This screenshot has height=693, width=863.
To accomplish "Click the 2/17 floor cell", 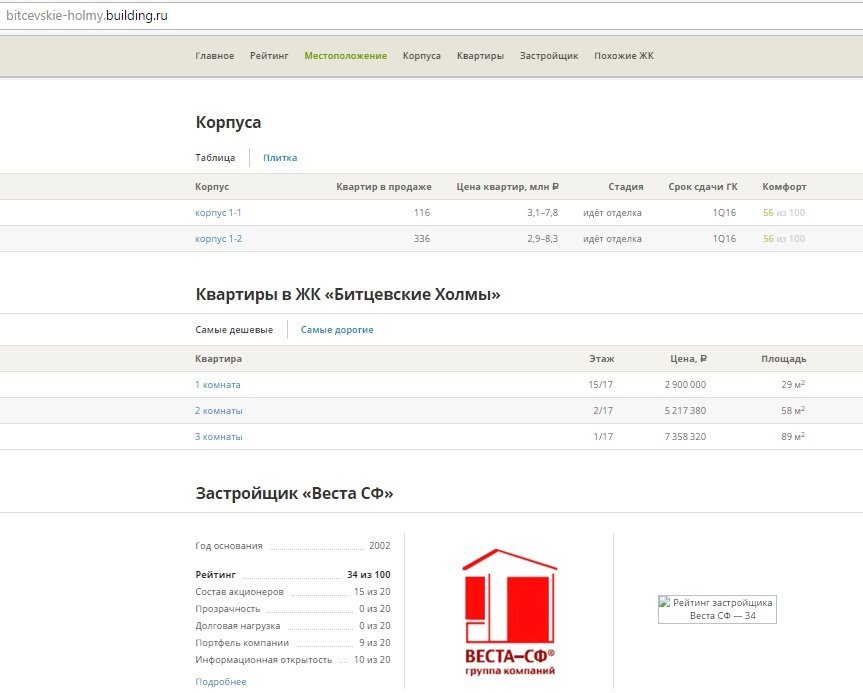I will click(x=603, y=410).
